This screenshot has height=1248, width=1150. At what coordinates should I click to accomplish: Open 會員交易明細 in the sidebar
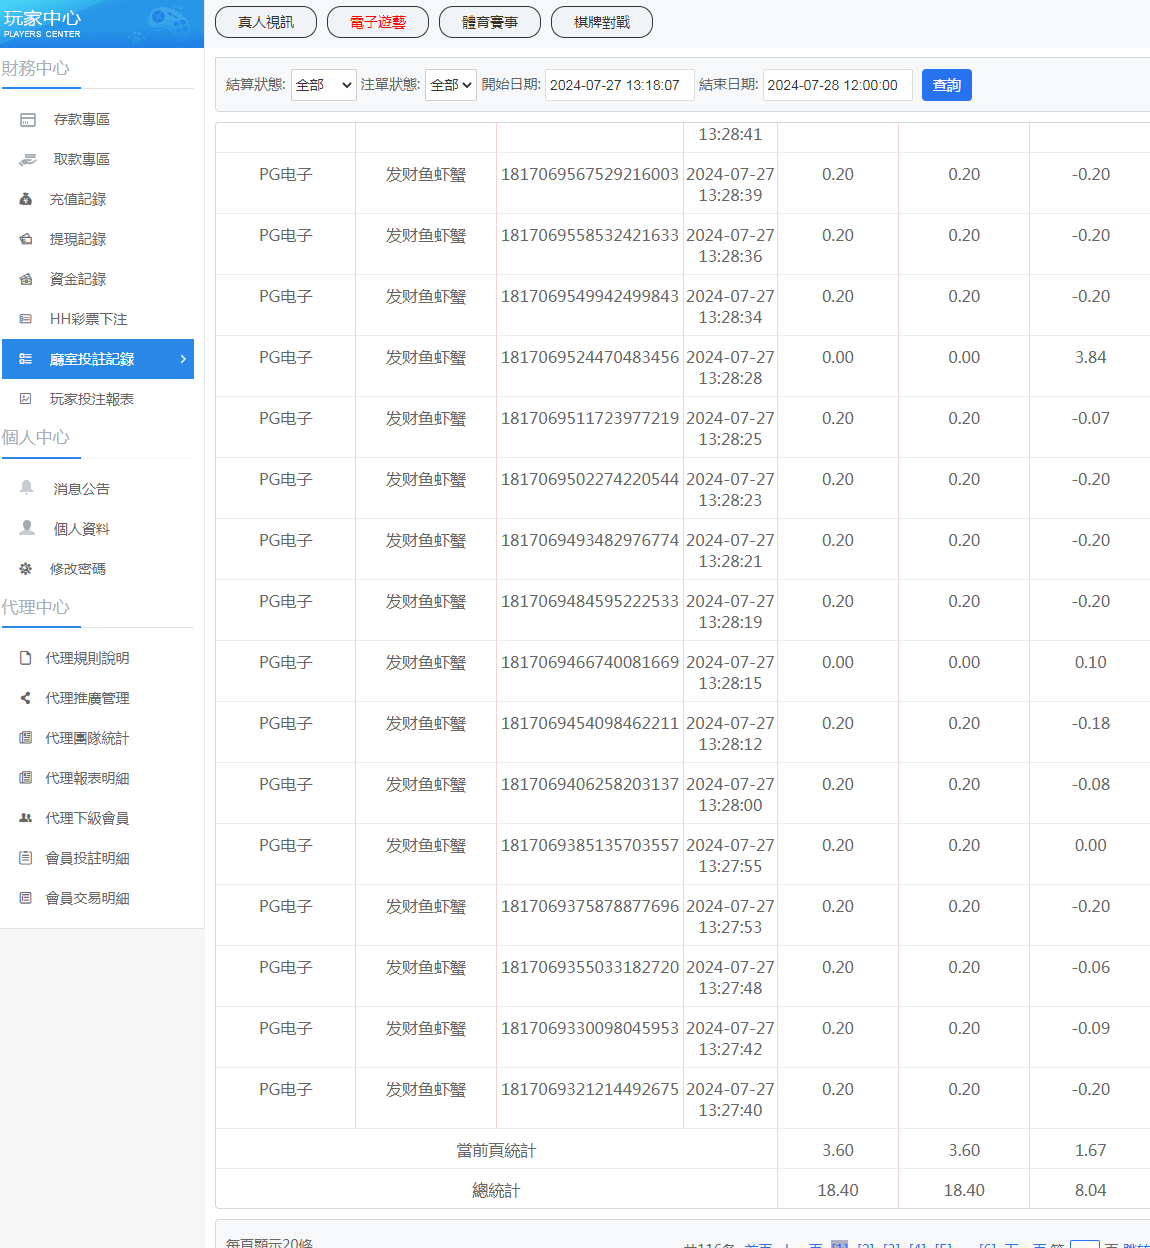point(87,898)
